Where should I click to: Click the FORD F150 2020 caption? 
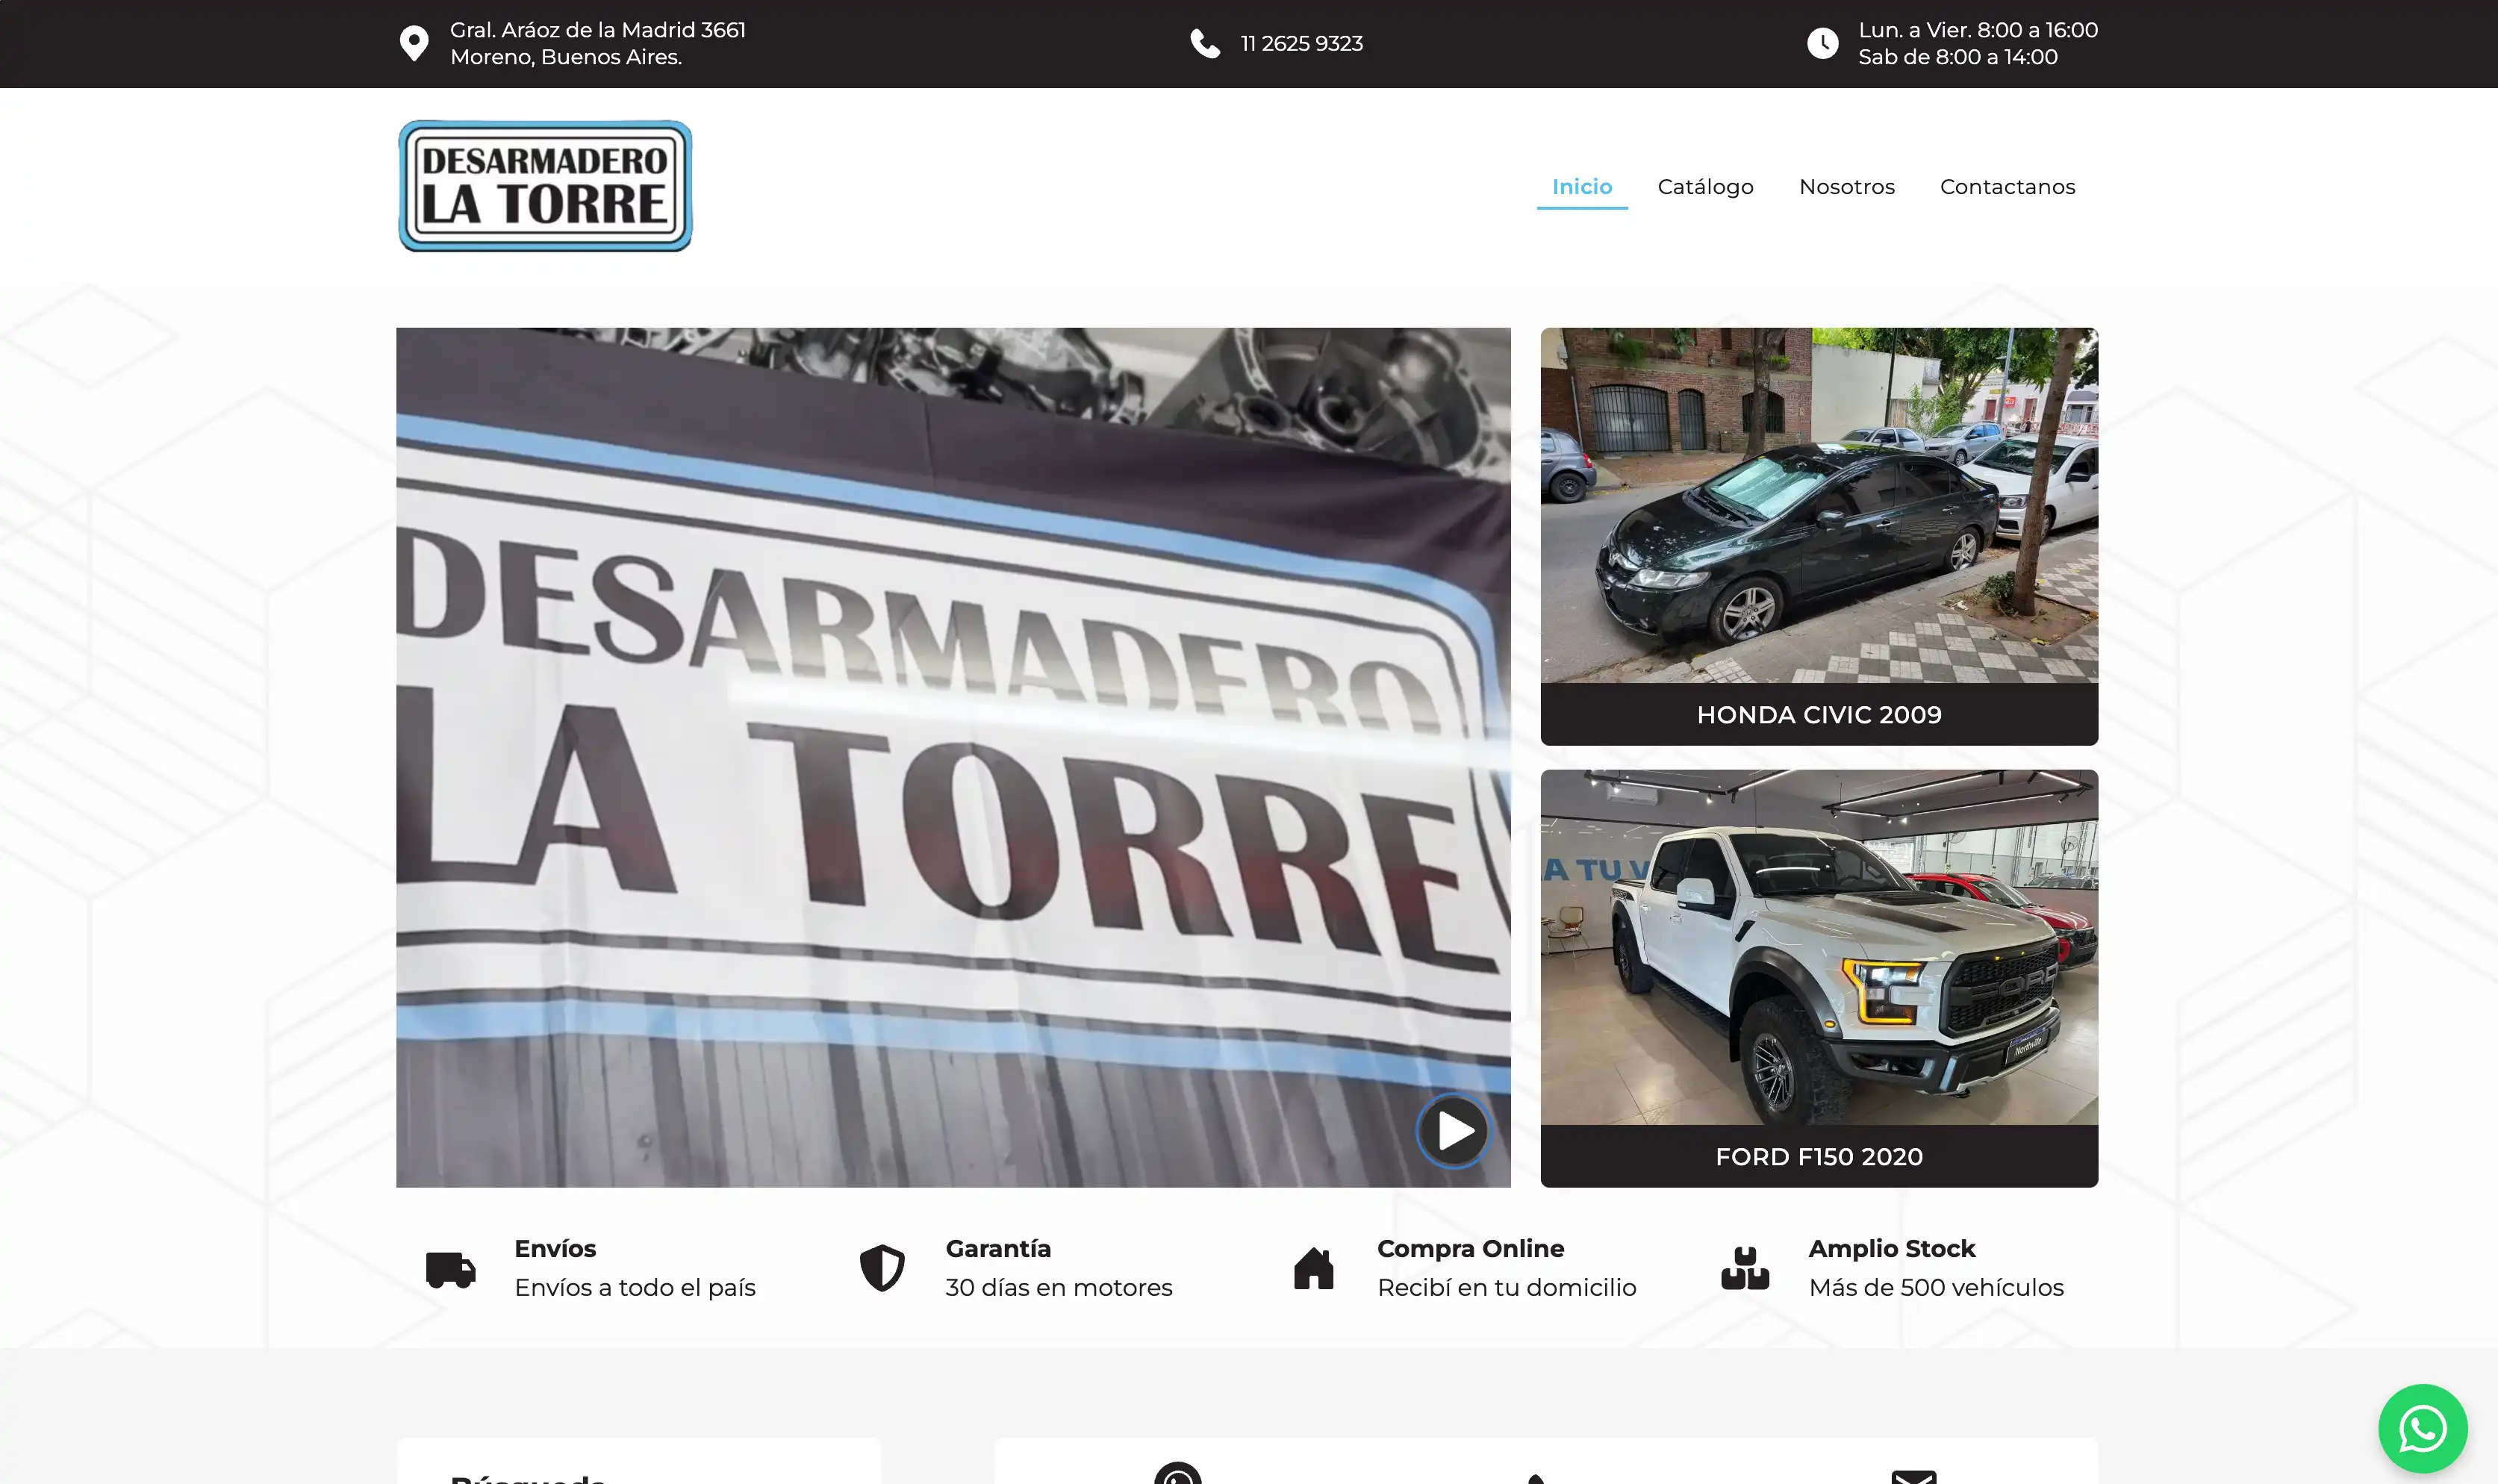point(1819,1157)
